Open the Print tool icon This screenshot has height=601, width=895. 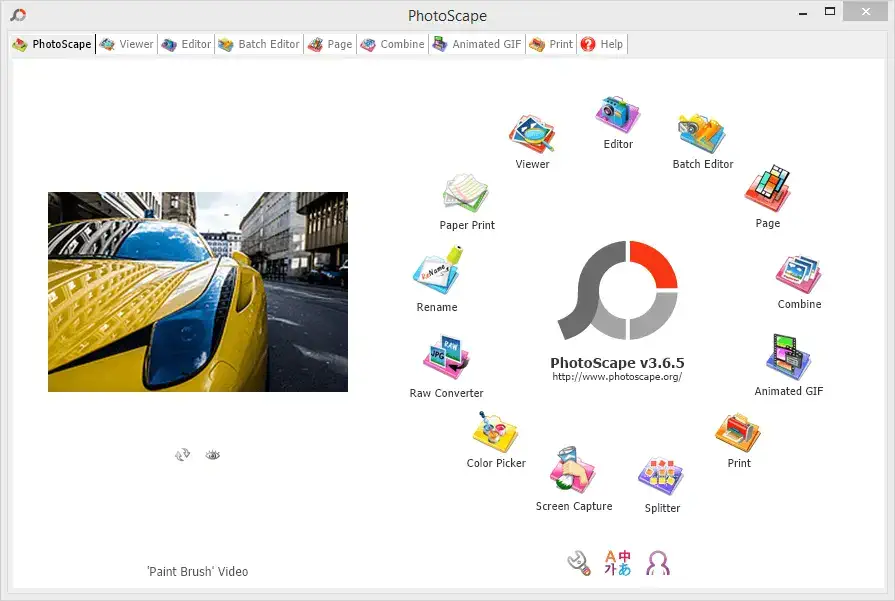738,432
